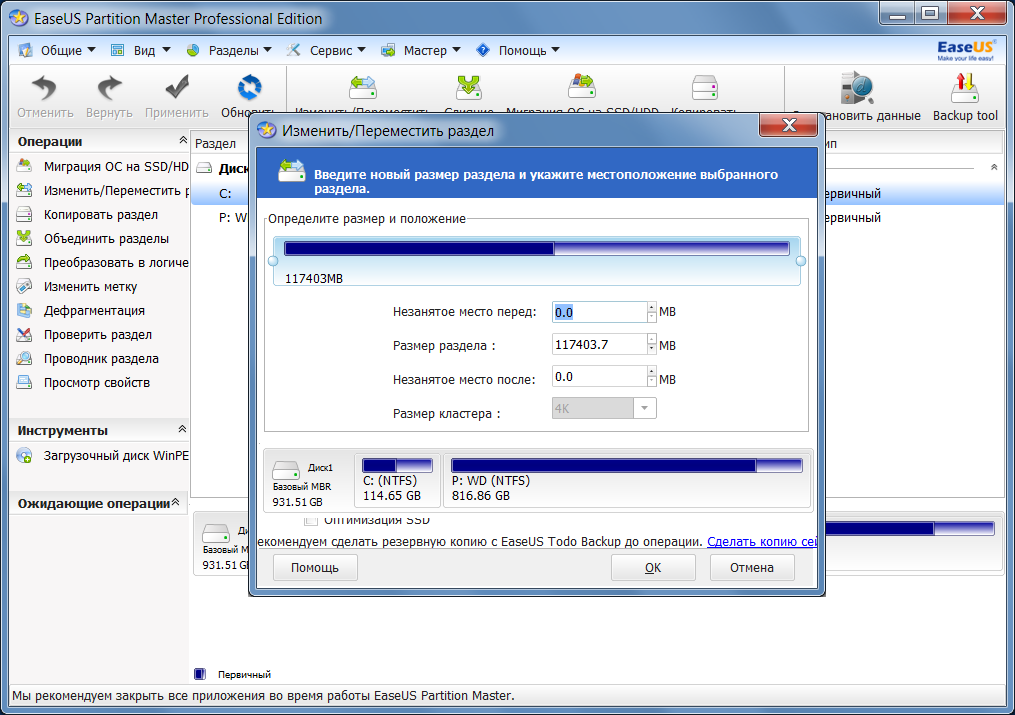Click the Refresh (Обновить) toolbar icon
1015x715 pixels.
[x=249, y=87]
